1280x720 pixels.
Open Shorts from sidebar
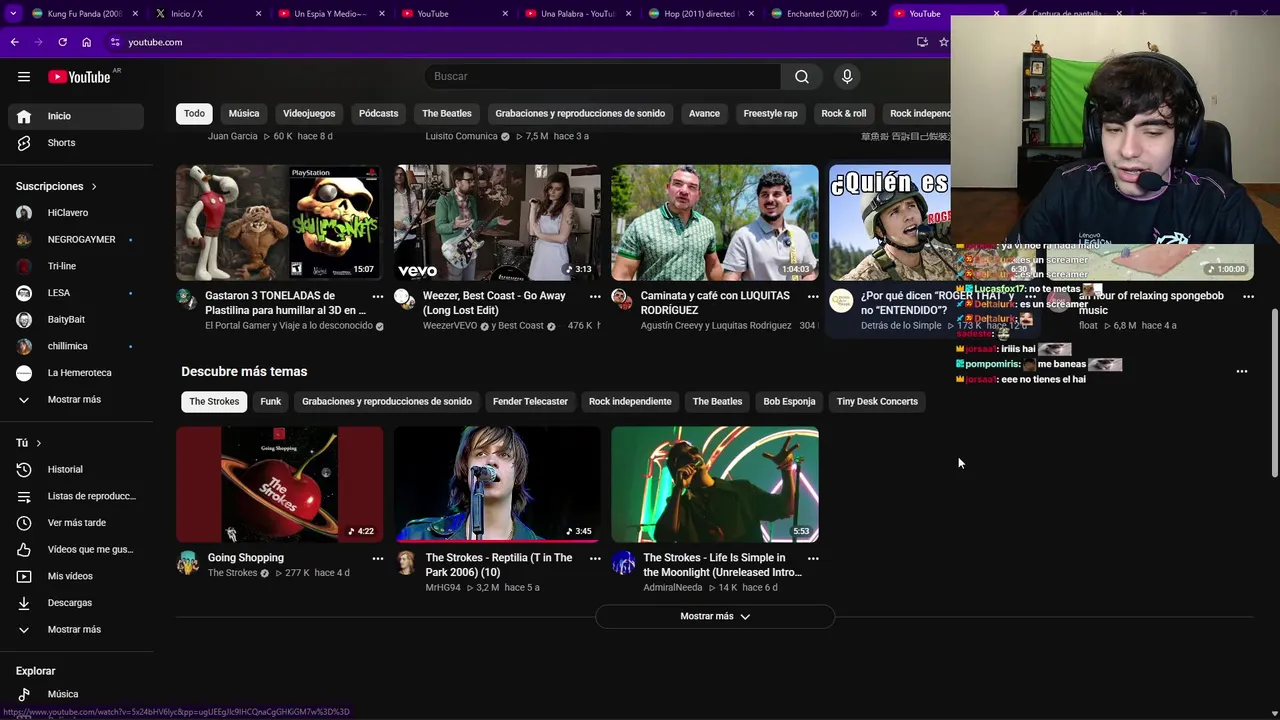76,143
